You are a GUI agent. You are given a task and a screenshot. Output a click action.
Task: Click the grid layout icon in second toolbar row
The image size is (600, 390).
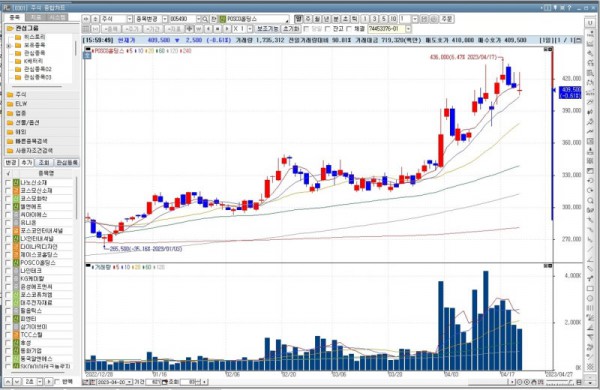coord(86,29)
